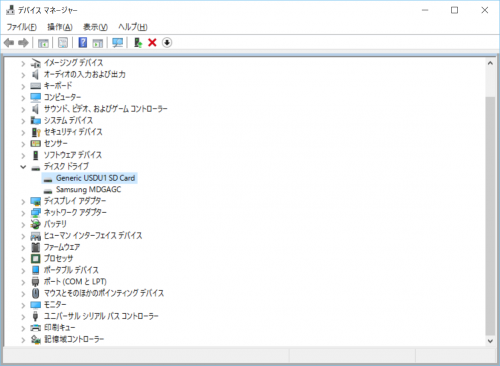The height and width of the screenshot is (366, 500).
Task: Select the モニター label
Action: tap(55, 305)
